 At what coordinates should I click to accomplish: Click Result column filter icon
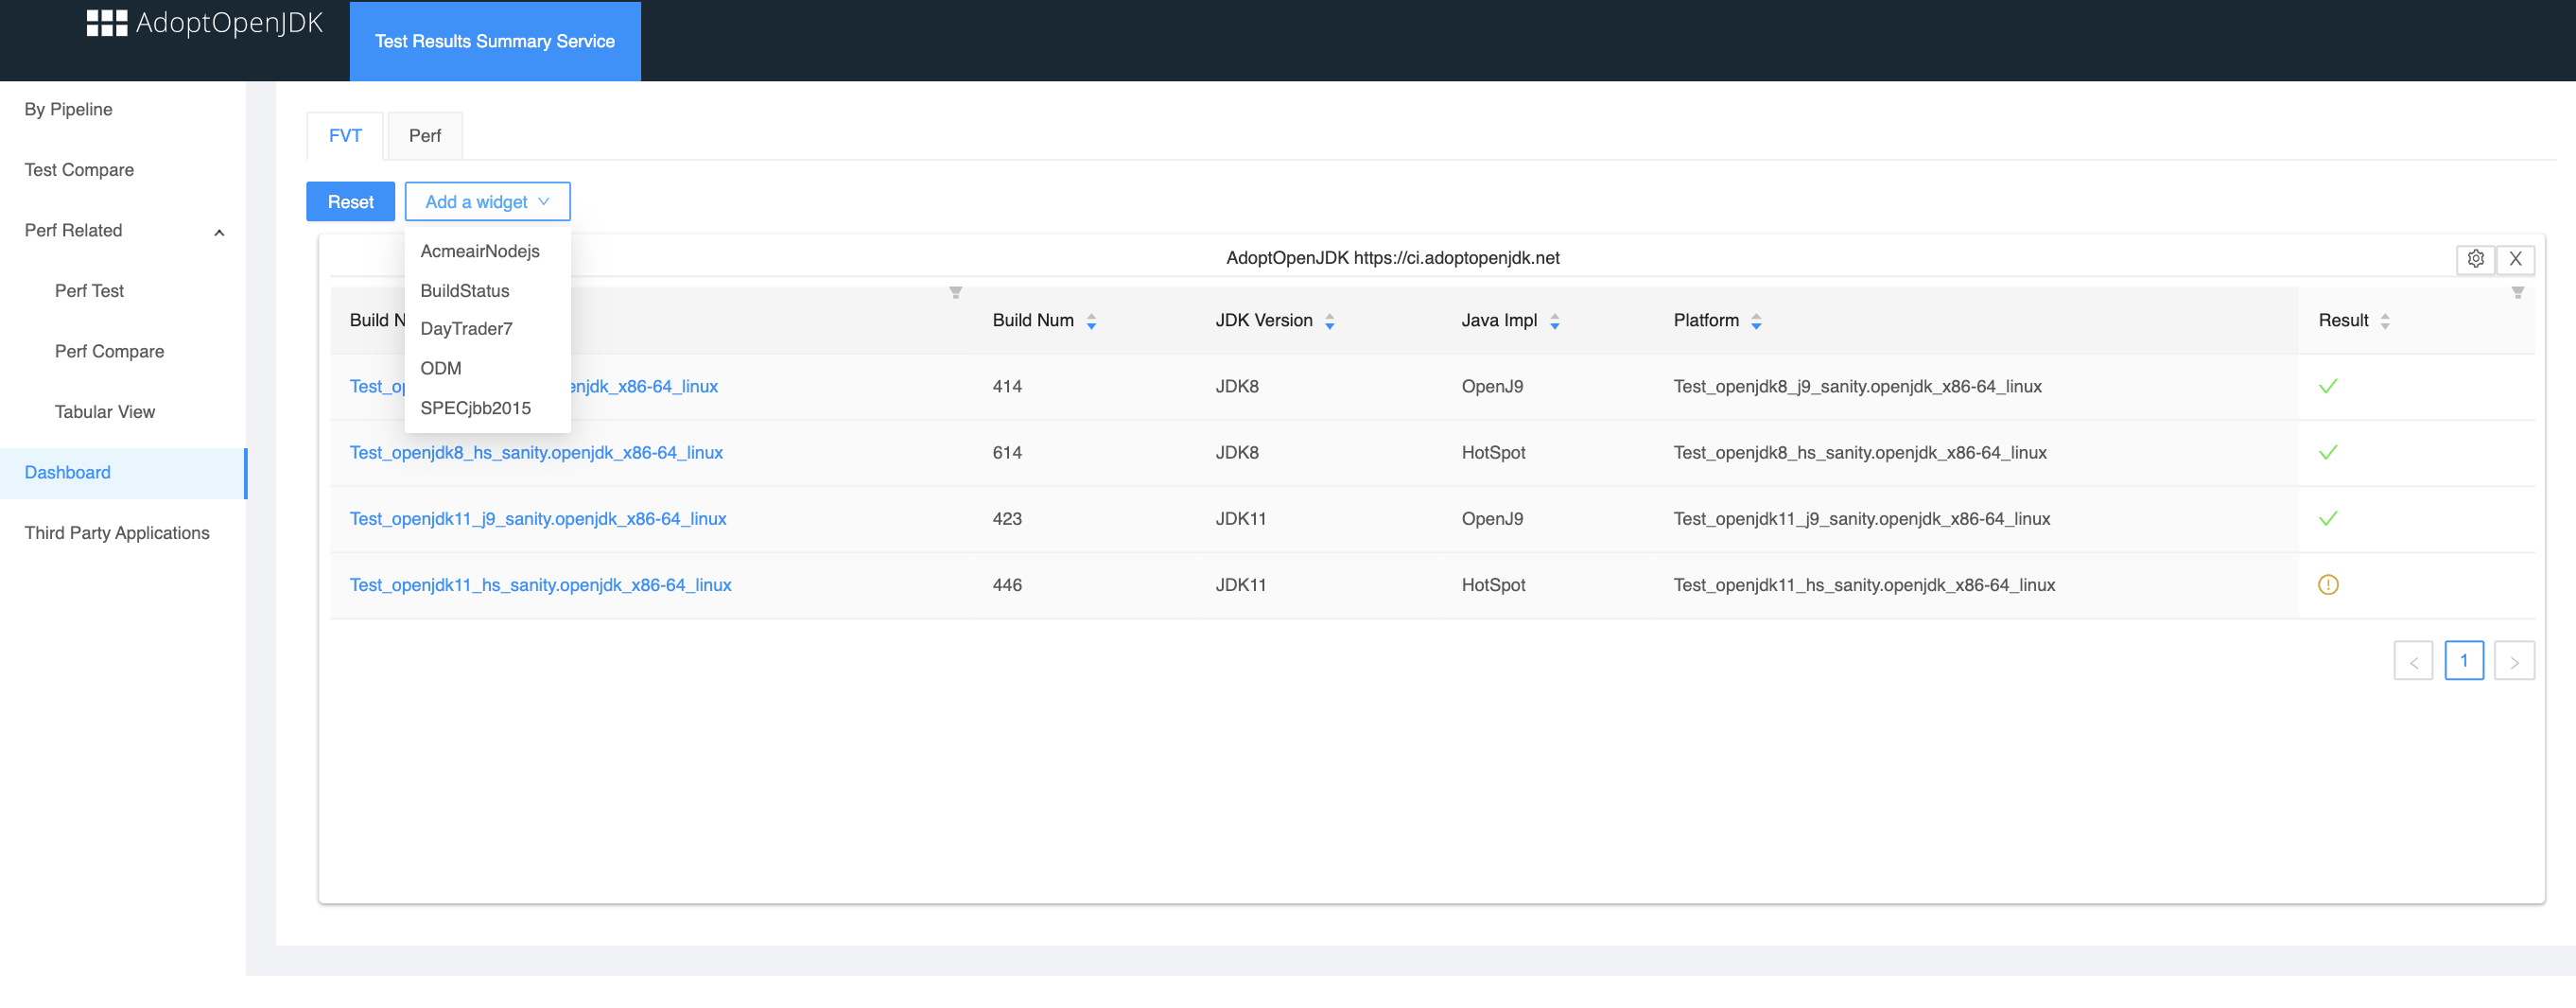2518,293
